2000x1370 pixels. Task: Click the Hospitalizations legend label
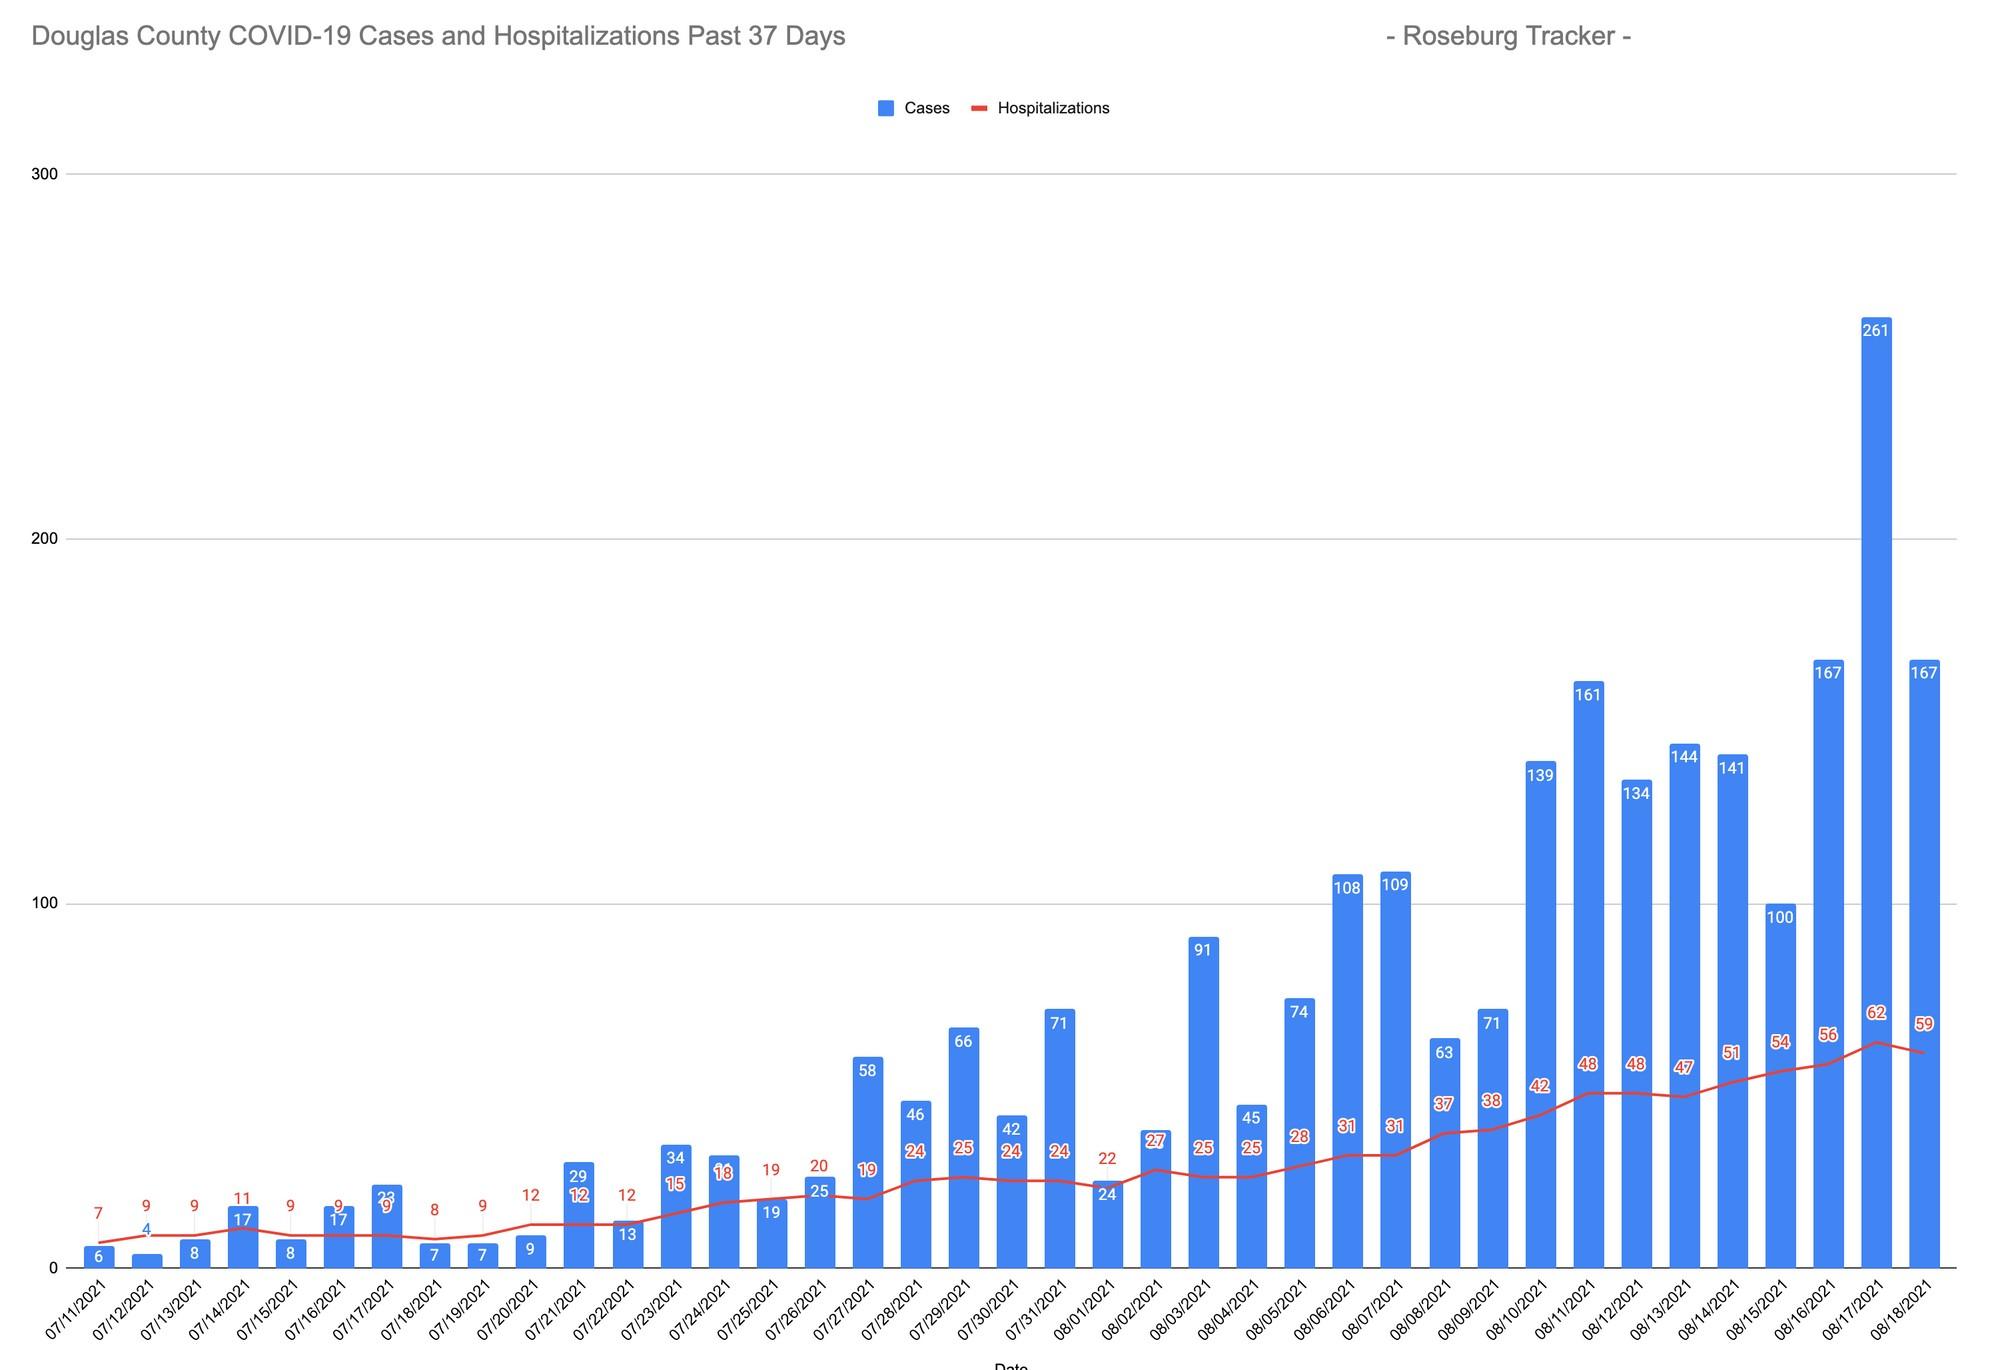(x=1053, y=108)
